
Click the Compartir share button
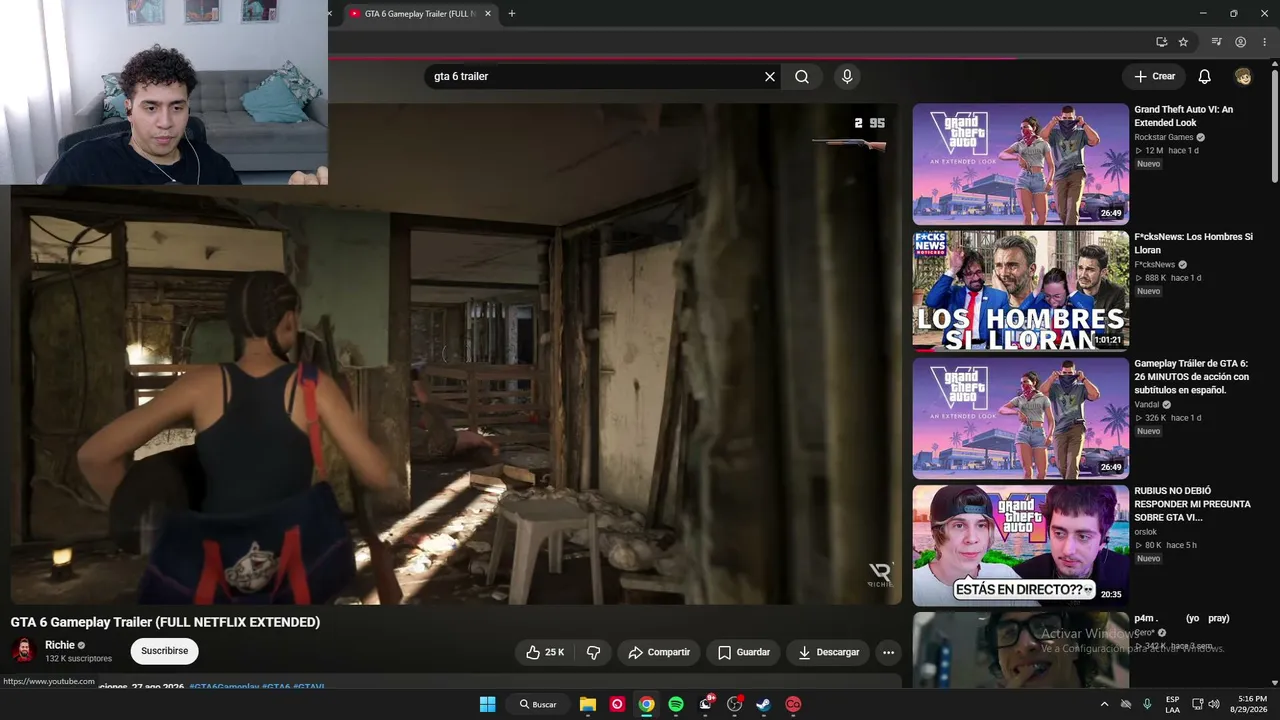pos(659,652)
